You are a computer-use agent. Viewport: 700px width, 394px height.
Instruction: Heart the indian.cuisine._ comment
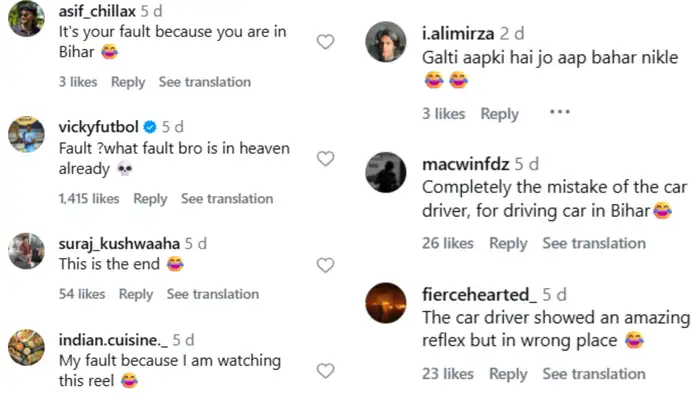click(325, 370)
